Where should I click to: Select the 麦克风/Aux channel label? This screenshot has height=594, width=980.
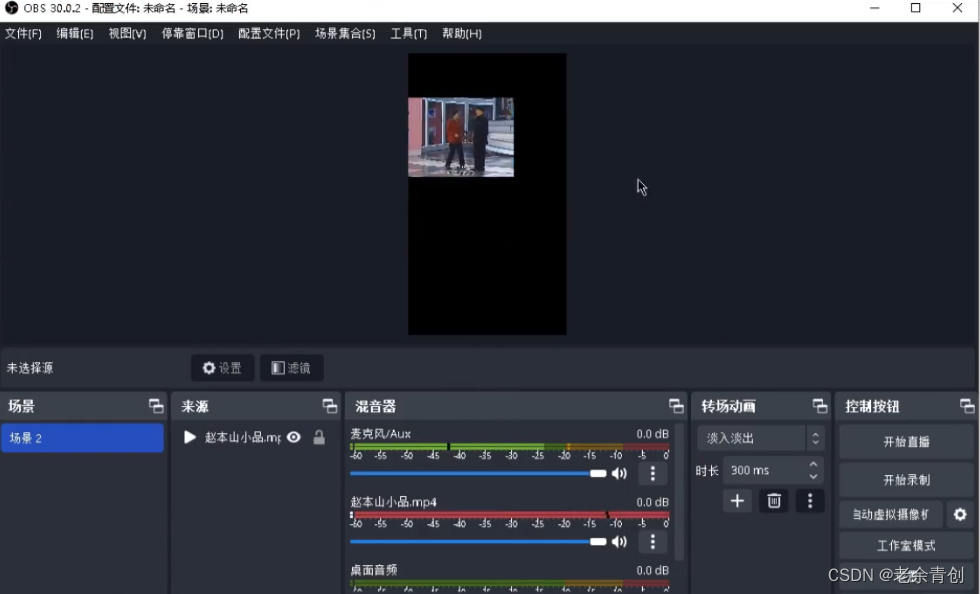381,433
